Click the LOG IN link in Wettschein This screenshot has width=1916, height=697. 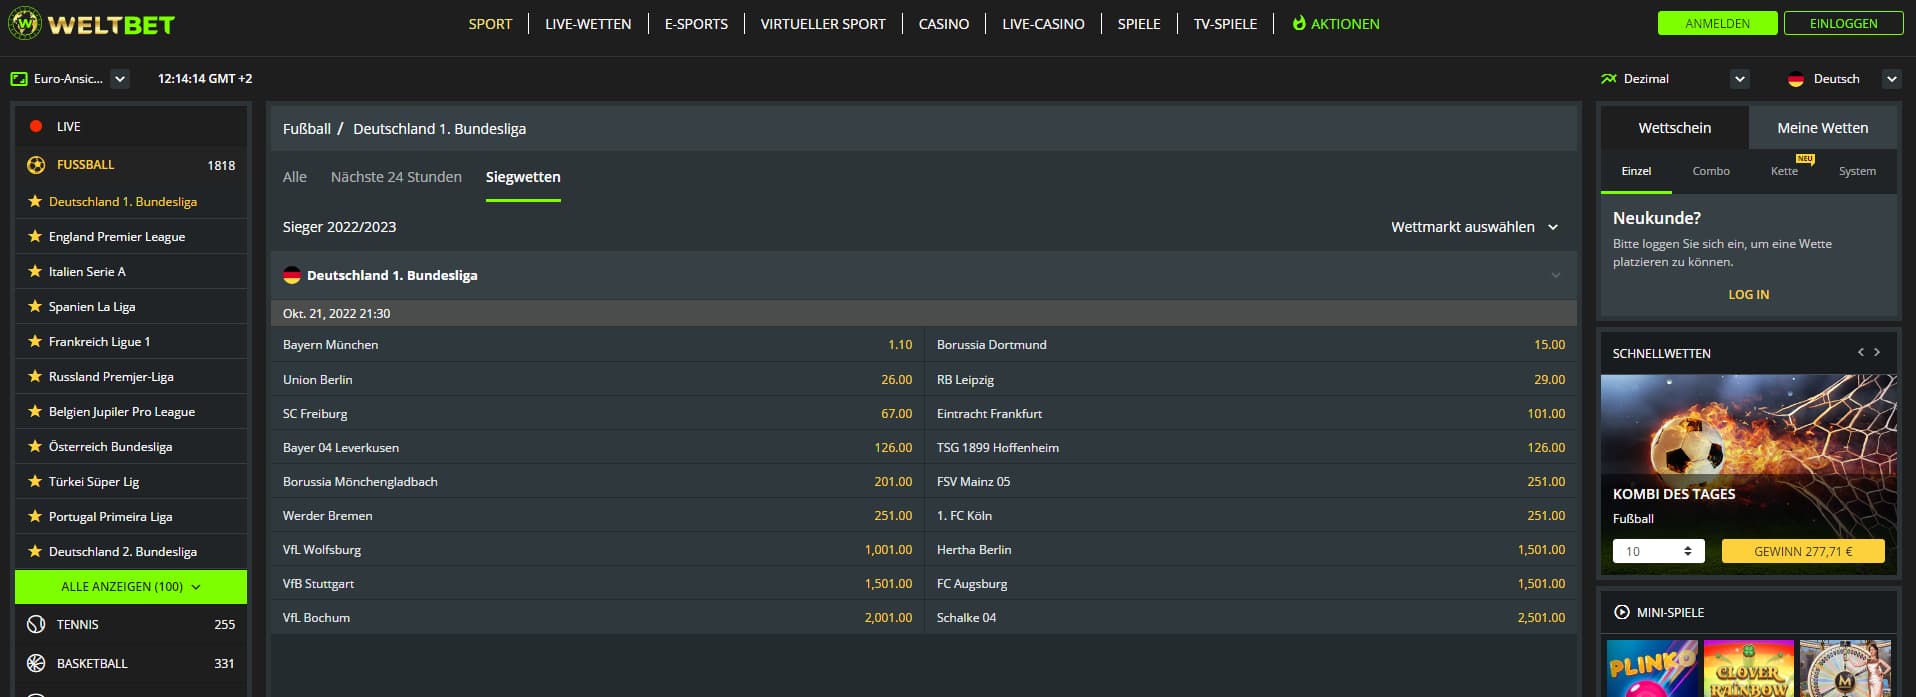[x=1749, y=294]
